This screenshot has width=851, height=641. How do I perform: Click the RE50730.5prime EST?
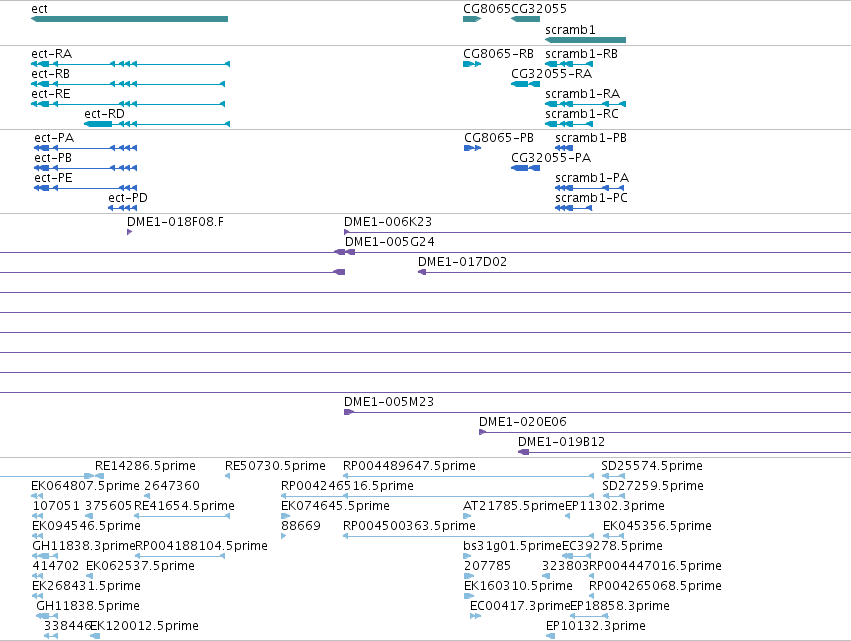227,476
